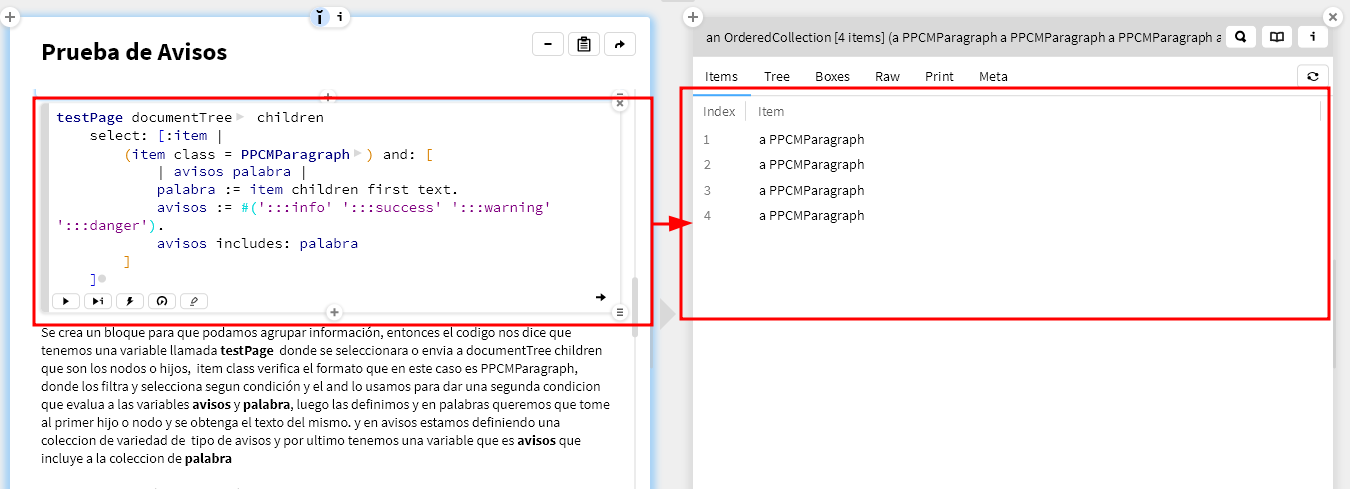Open the Boxes tab
This screenshot has height=489, width=1350.
pos(832,77)
